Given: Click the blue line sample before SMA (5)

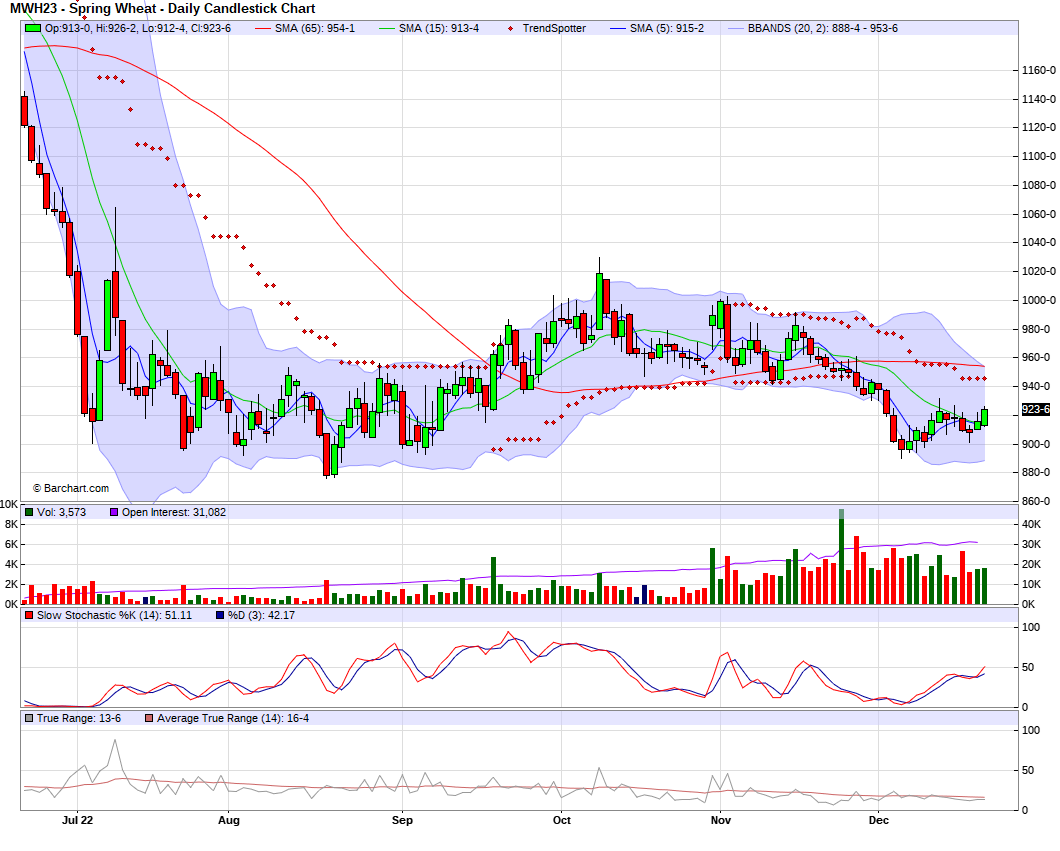Looking at the screenshot, I should tap(617, 28).
